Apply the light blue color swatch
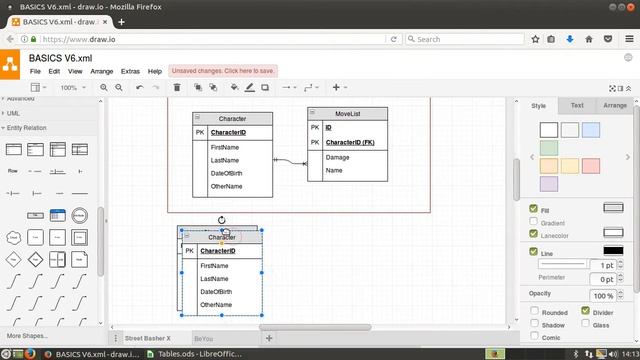 point(591,130)
